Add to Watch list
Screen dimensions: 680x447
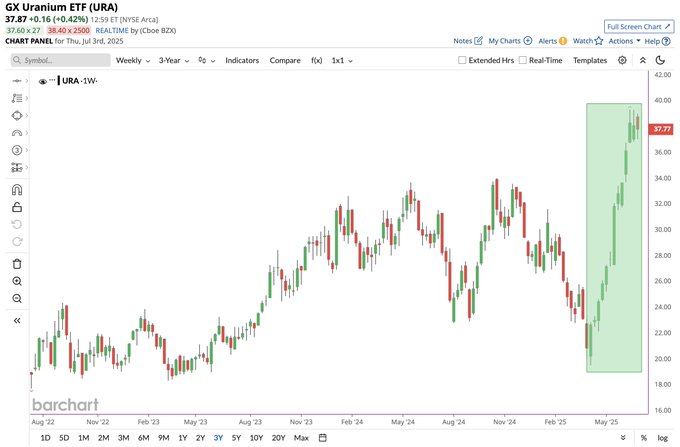(588, 41)
